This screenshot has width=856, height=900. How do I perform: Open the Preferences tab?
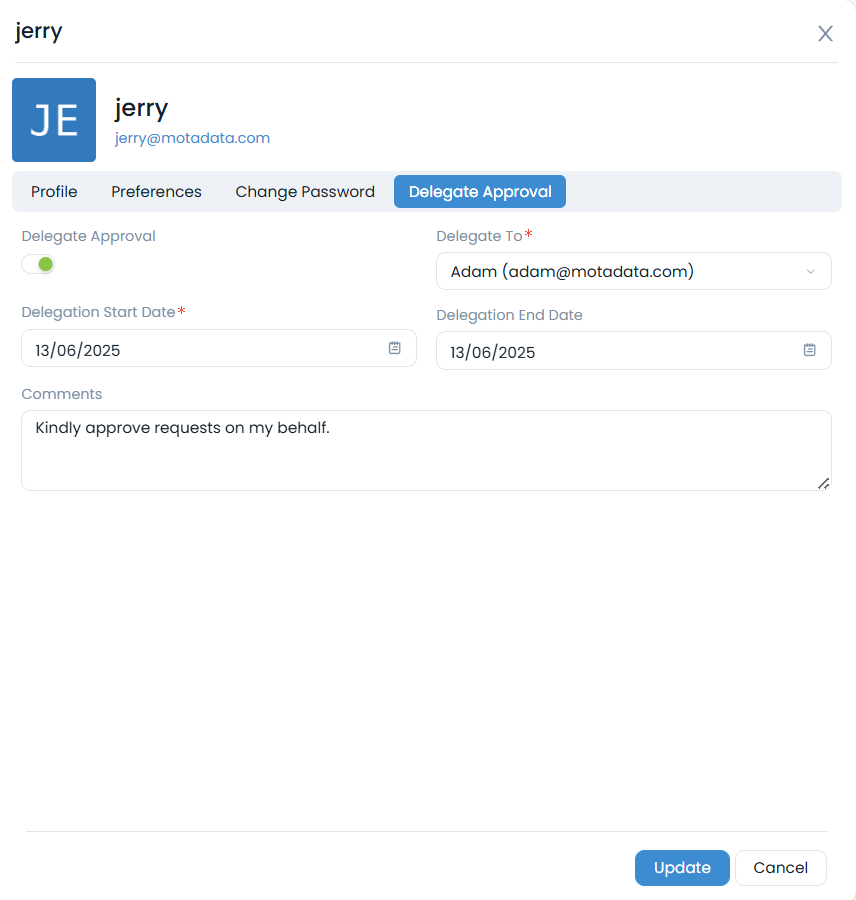point(156,192)
